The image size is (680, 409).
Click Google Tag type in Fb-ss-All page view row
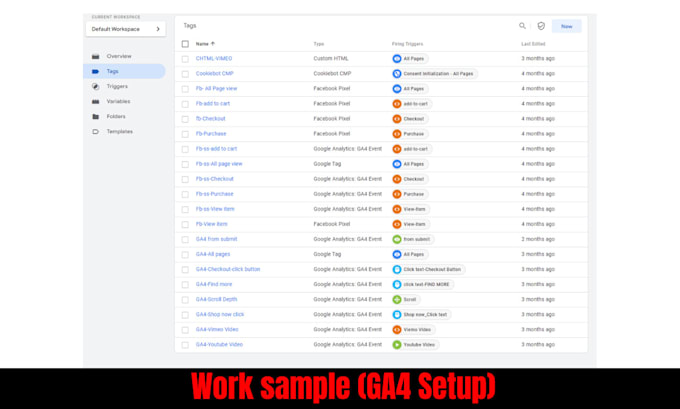tap(327, 164)
